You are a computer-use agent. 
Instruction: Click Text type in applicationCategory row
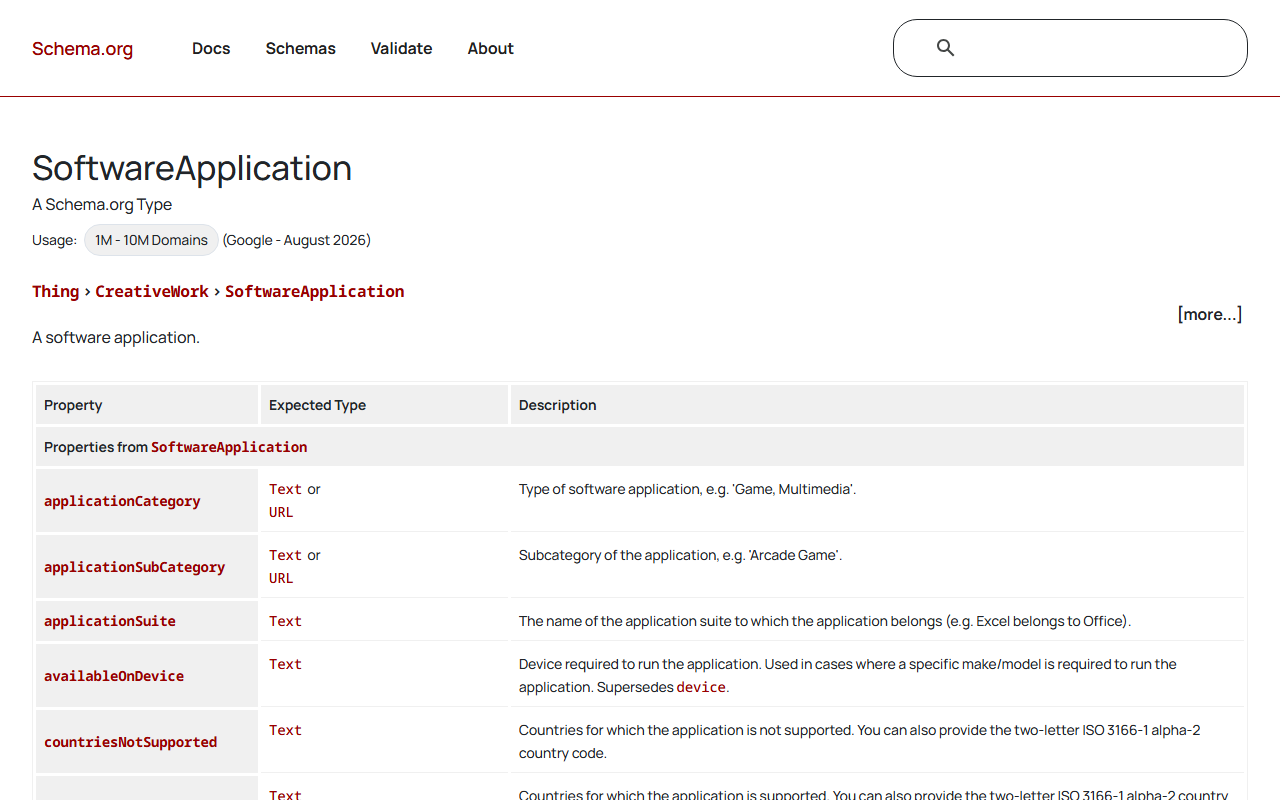pyautogui.click(x=285, y=489)
